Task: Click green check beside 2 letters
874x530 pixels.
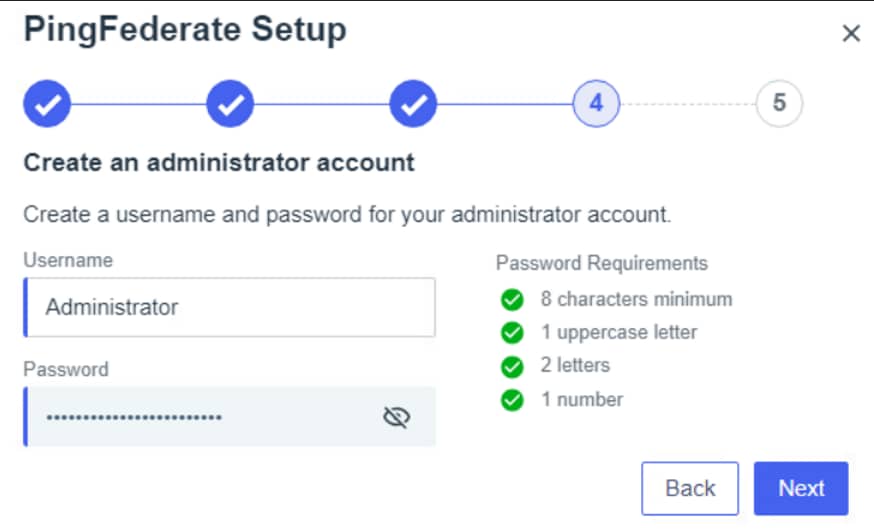Action: 512,366
